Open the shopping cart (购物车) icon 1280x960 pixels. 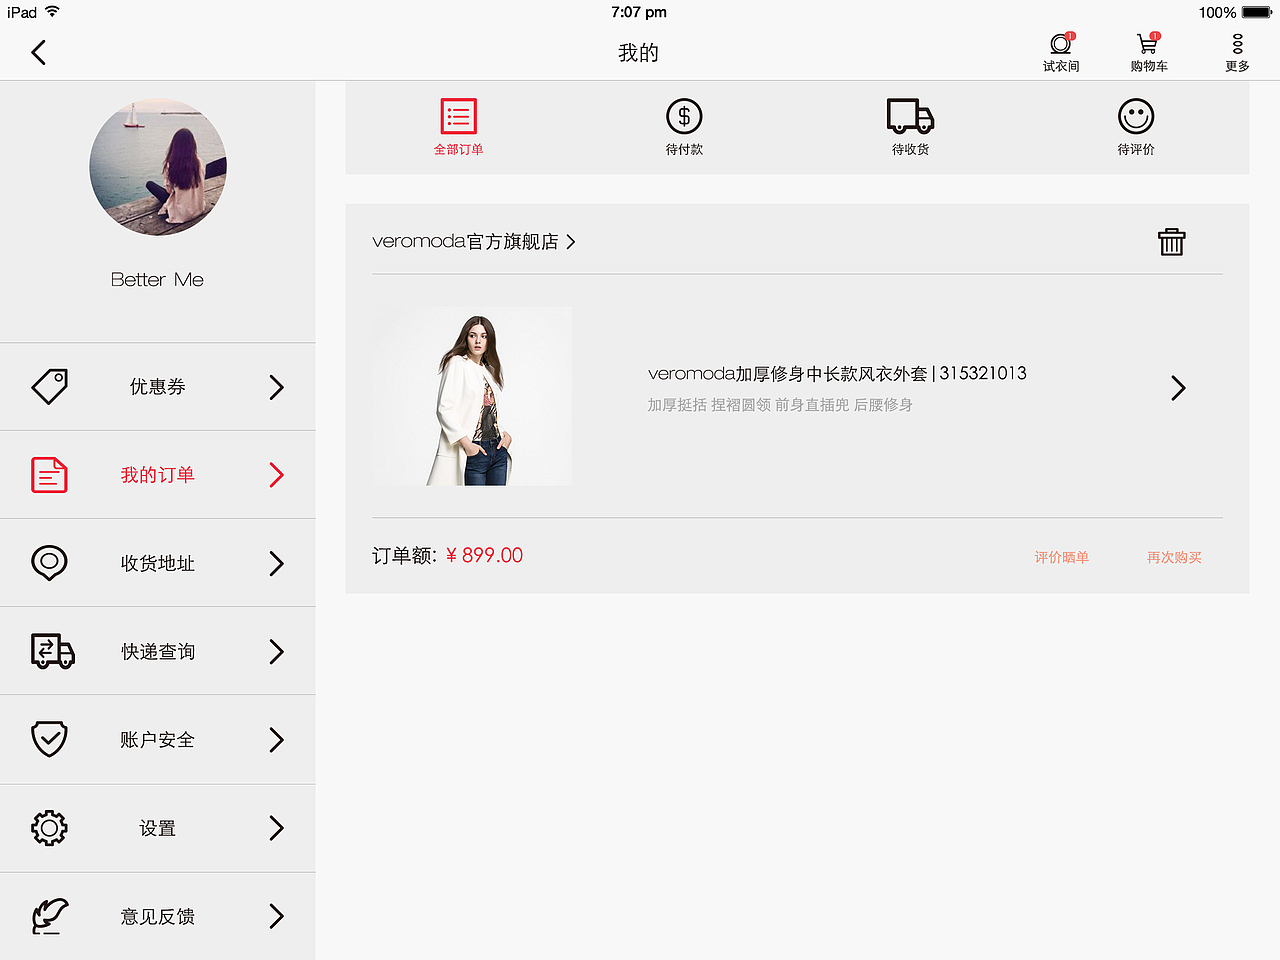1148,44
